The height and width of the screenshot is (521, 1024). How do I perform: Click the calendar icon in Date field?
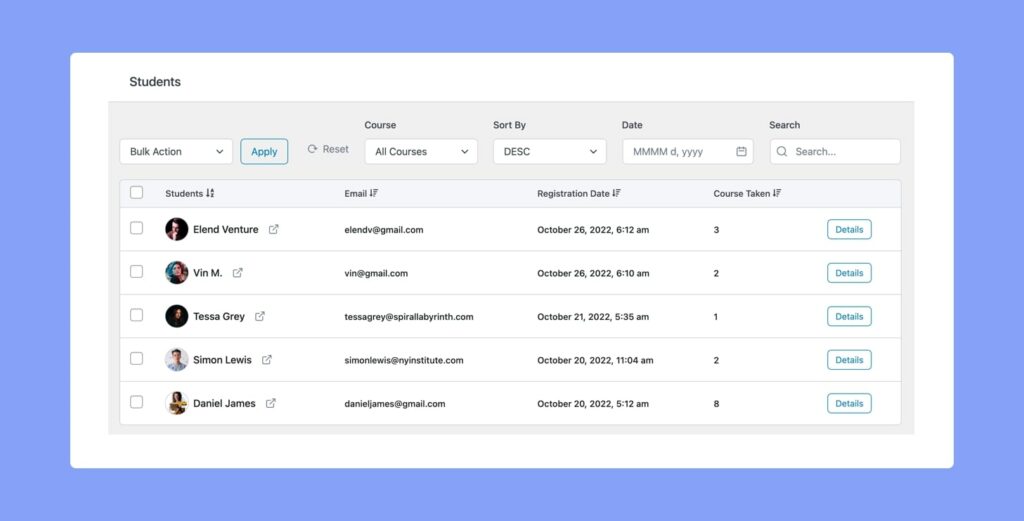(x=741, y=152)
